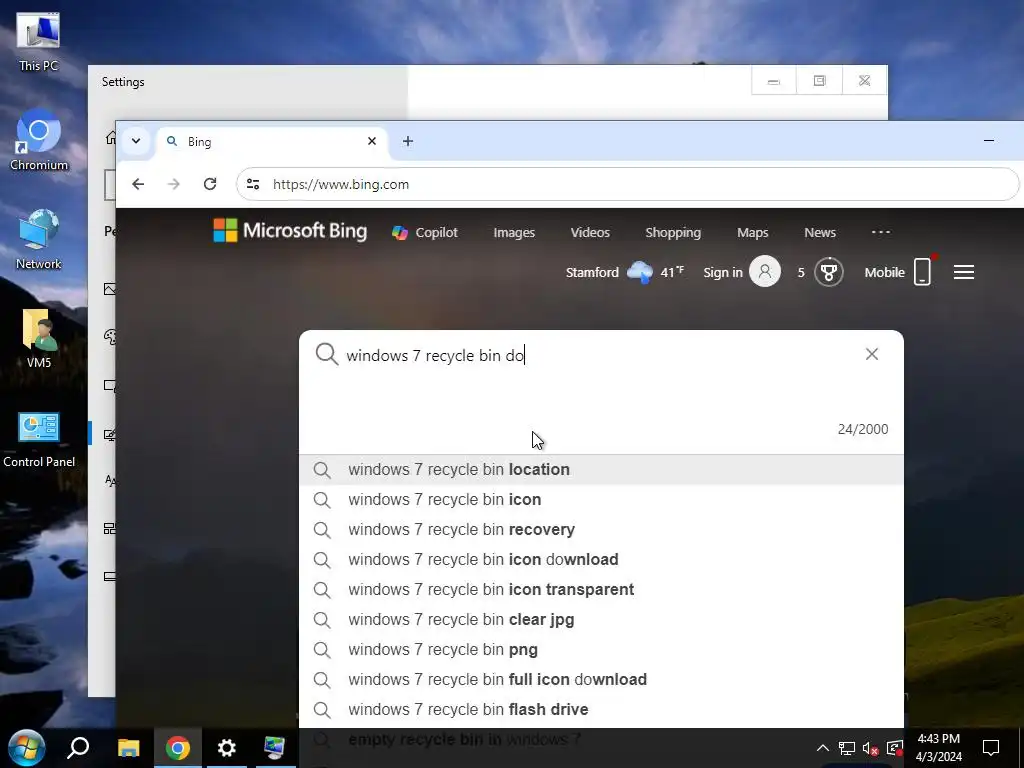
Task: Close the Bing tab
Action: [372, 141]
